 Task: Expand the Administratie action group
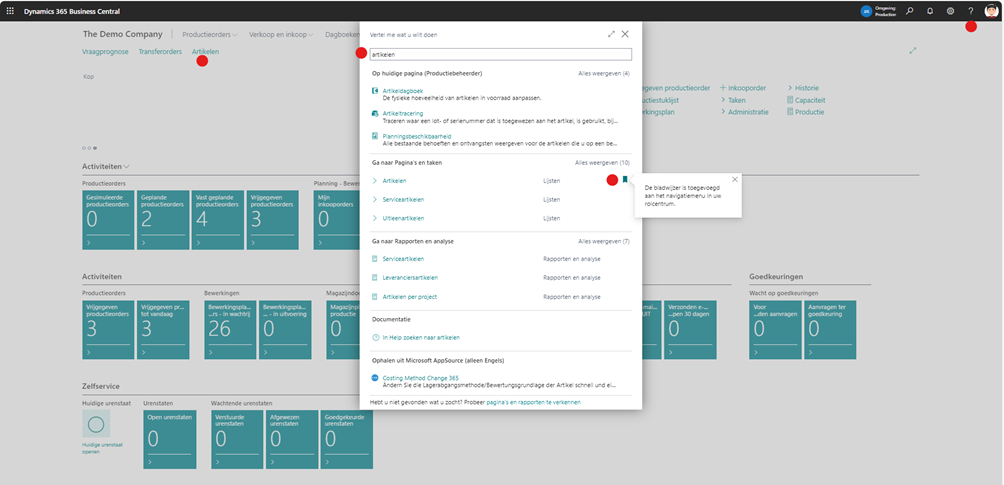[x=744, y=112]
